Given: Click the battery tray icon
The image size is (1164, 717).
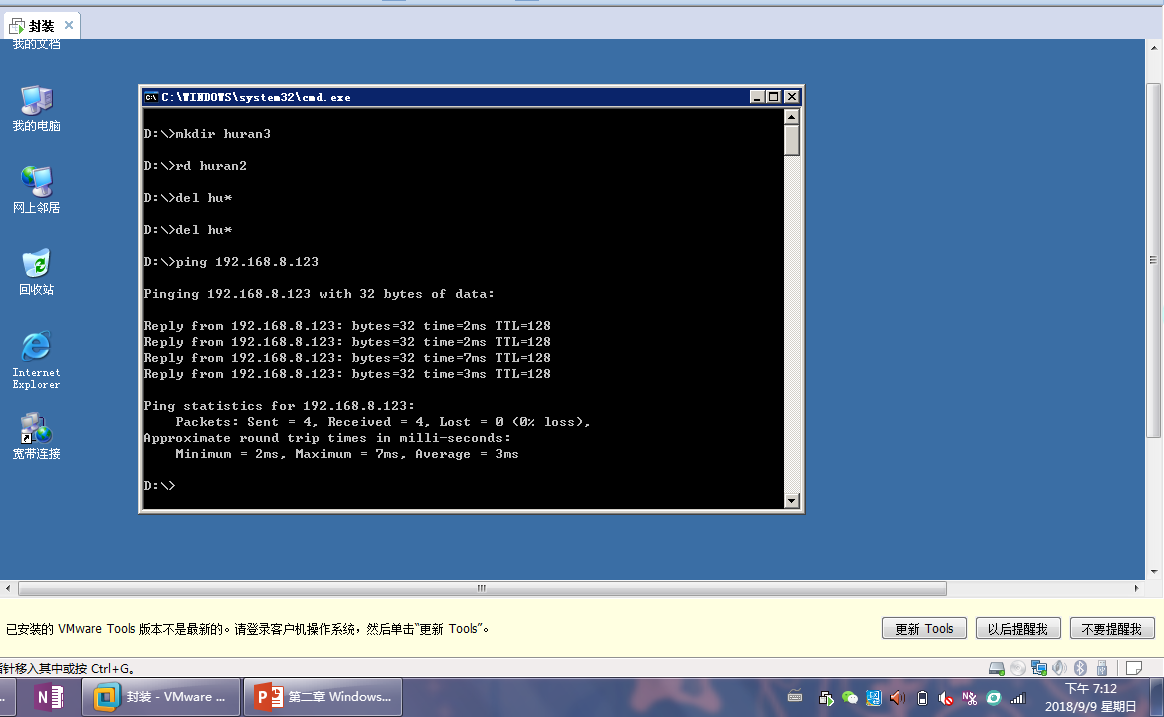Looking at the screenshot, I should (922, 698).
